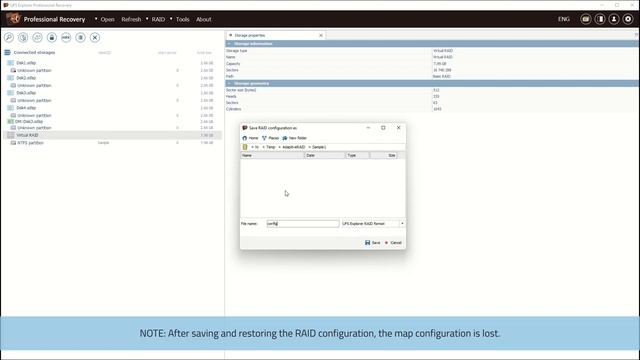Select the Disk4 storage row
The width and height of the screenshot is (640, 360).
point(112,108)
